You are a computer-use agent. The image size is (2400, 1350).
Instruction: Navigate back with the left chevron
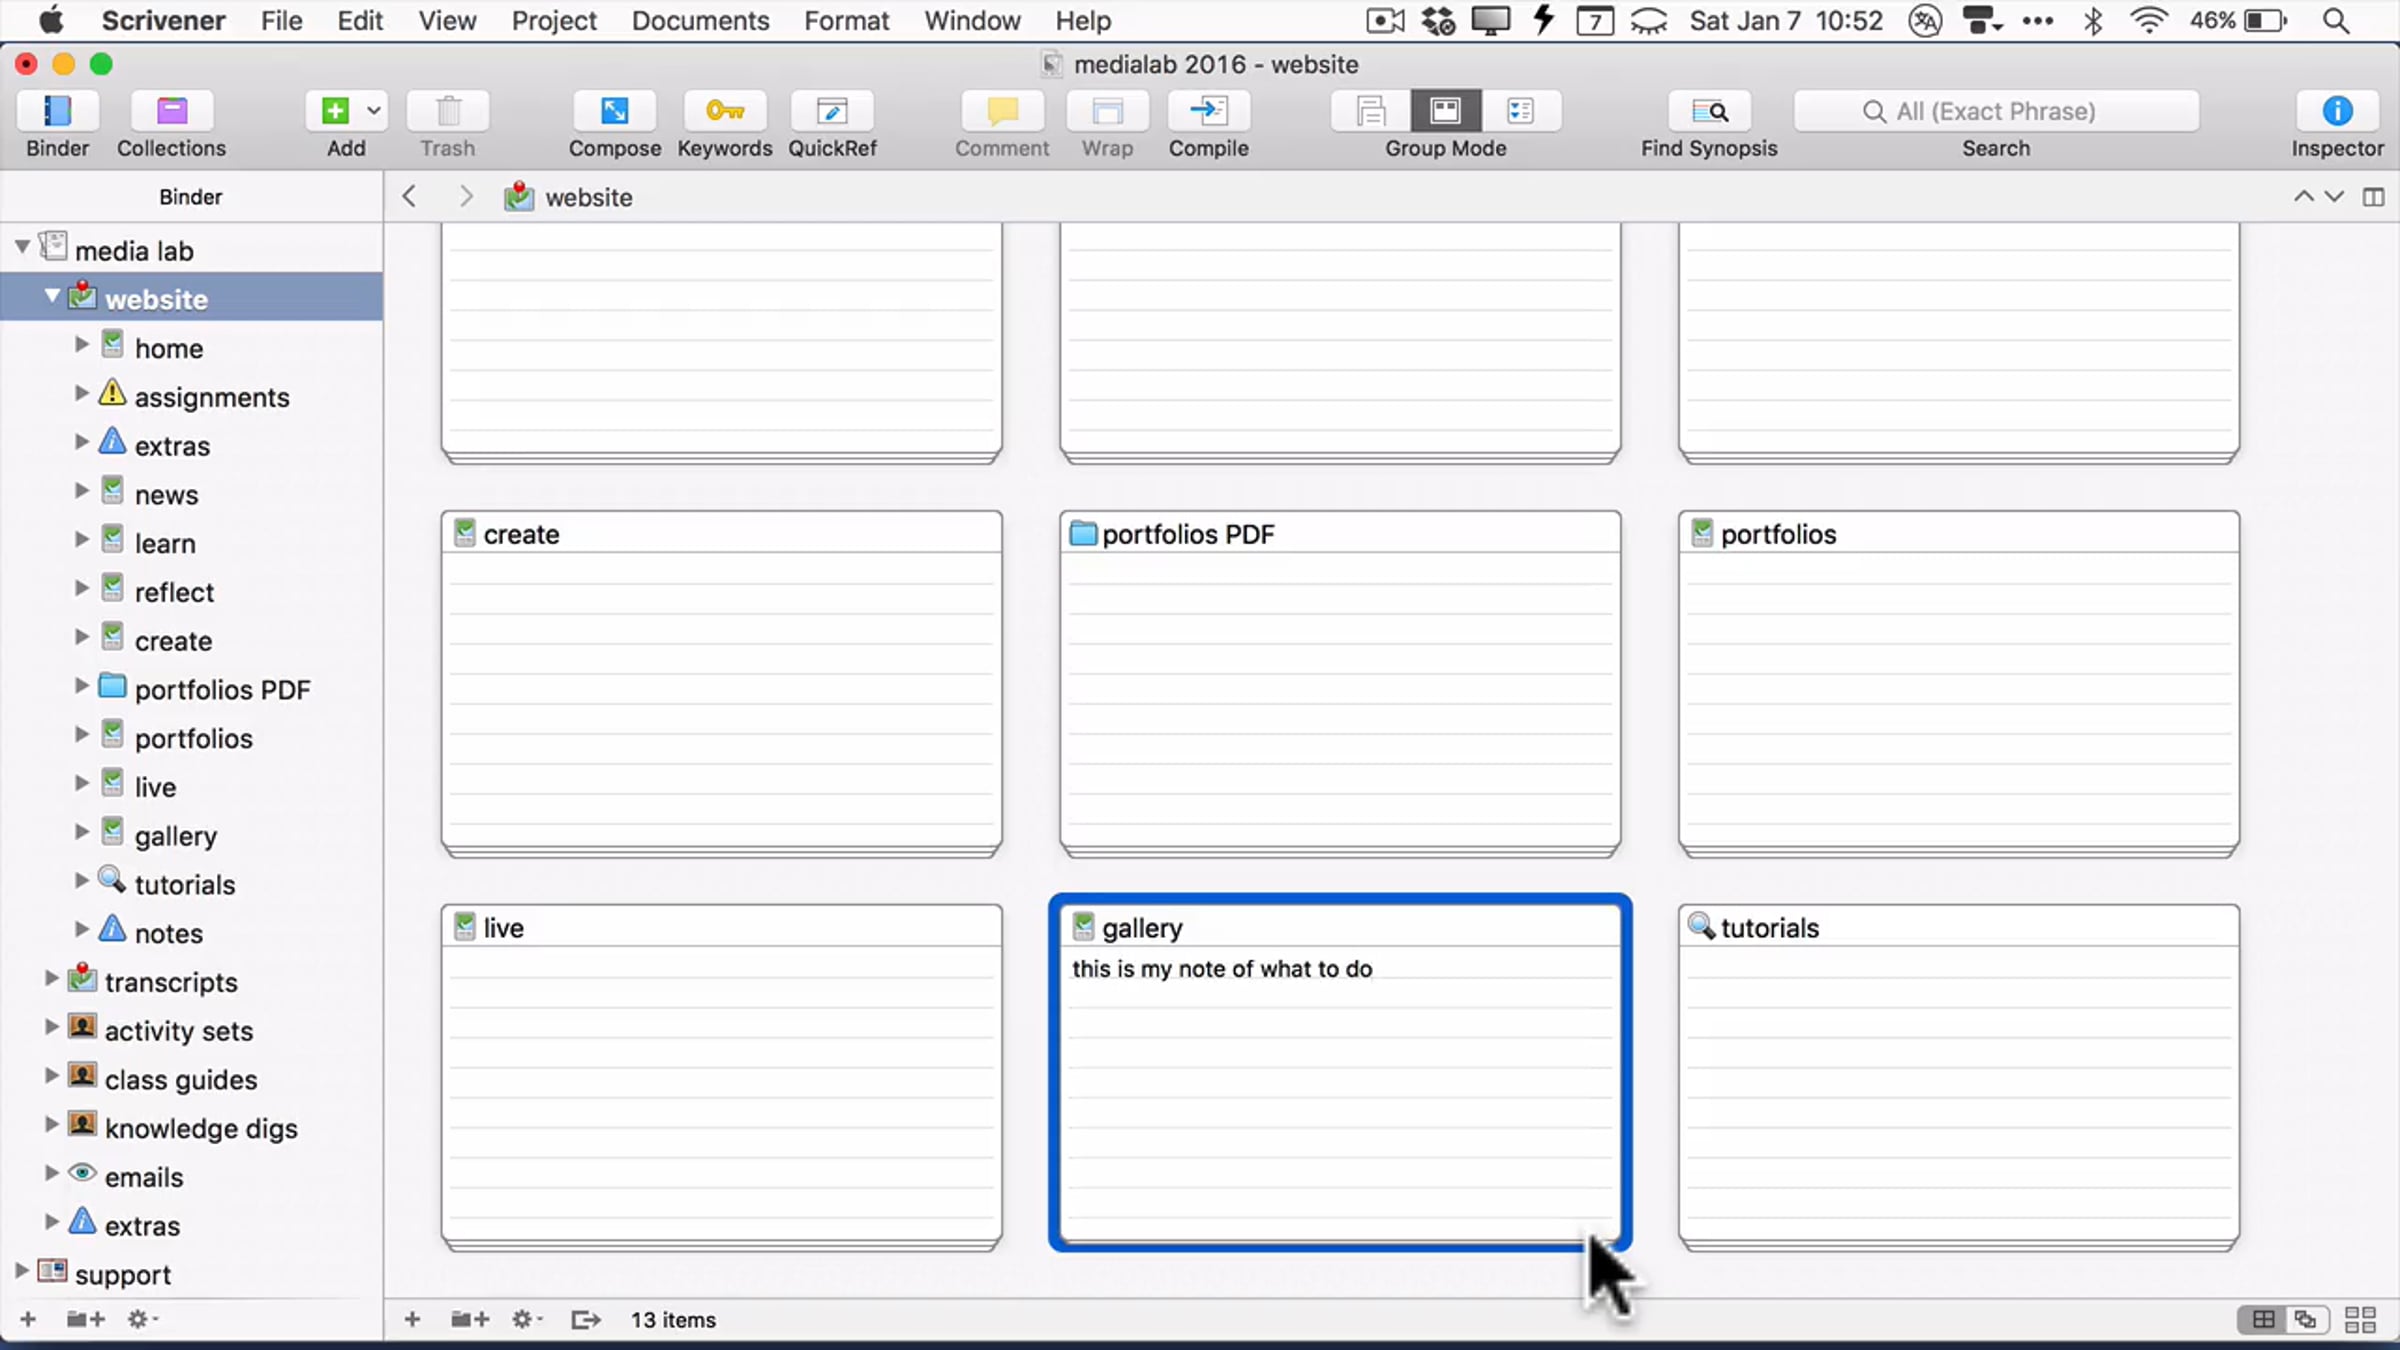[x=409, y=197]
